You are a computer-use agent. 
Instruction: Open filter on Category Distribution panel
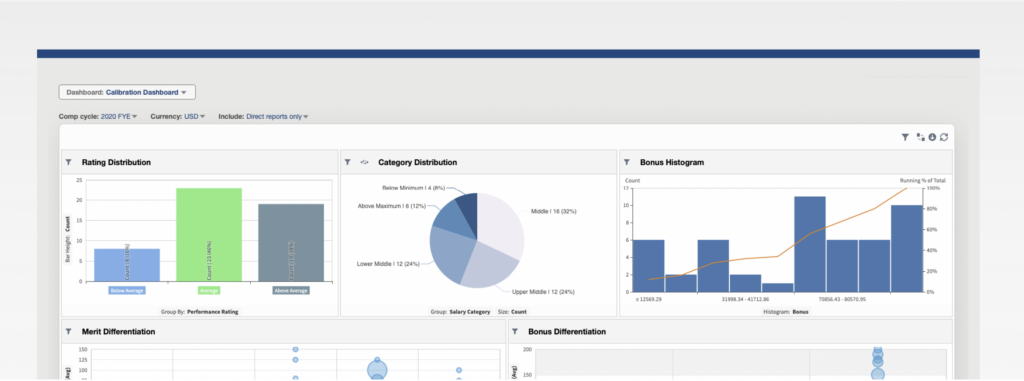pos(348,162)
